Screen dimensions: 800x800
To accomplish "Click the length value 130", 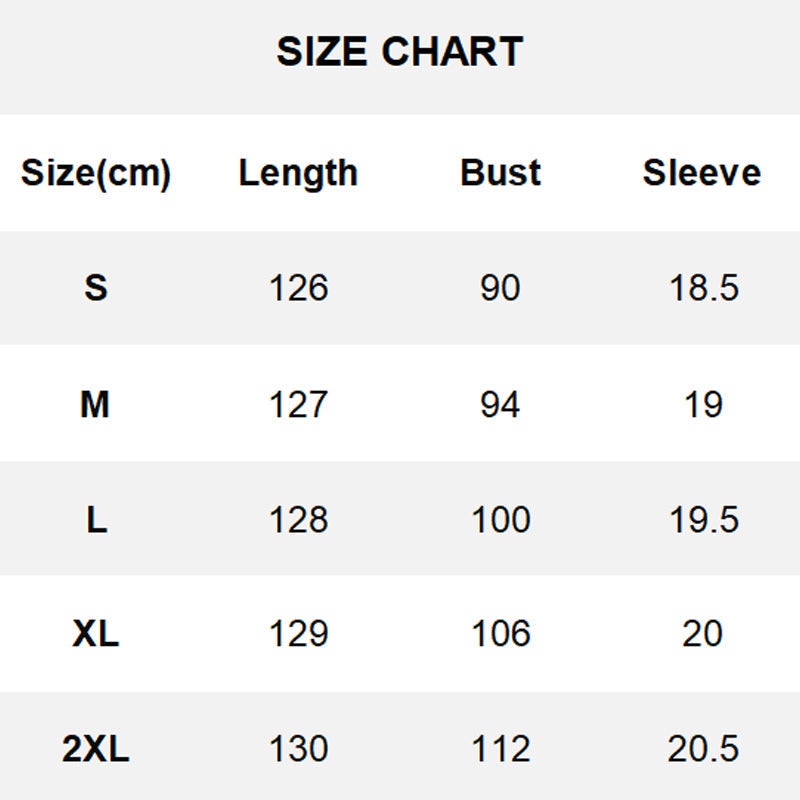I will coord(298,749).
